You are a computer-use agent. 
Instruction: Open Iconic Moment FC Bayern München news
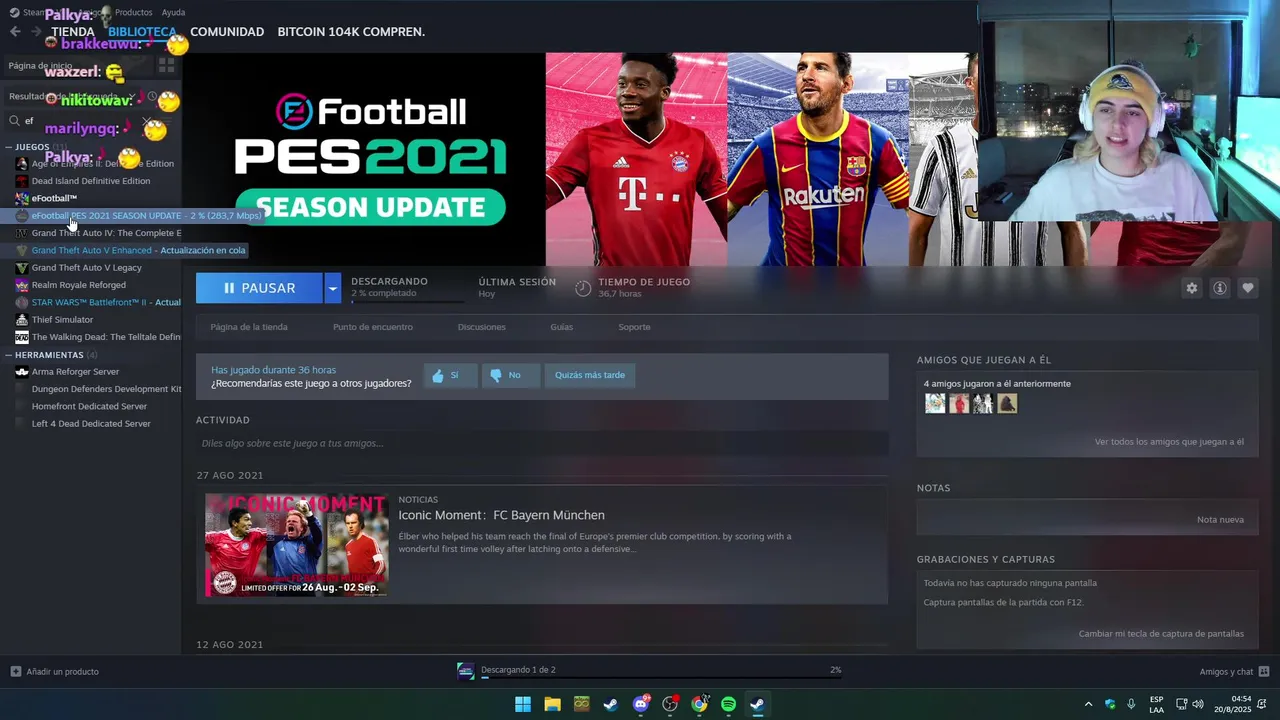coord(501,515)
